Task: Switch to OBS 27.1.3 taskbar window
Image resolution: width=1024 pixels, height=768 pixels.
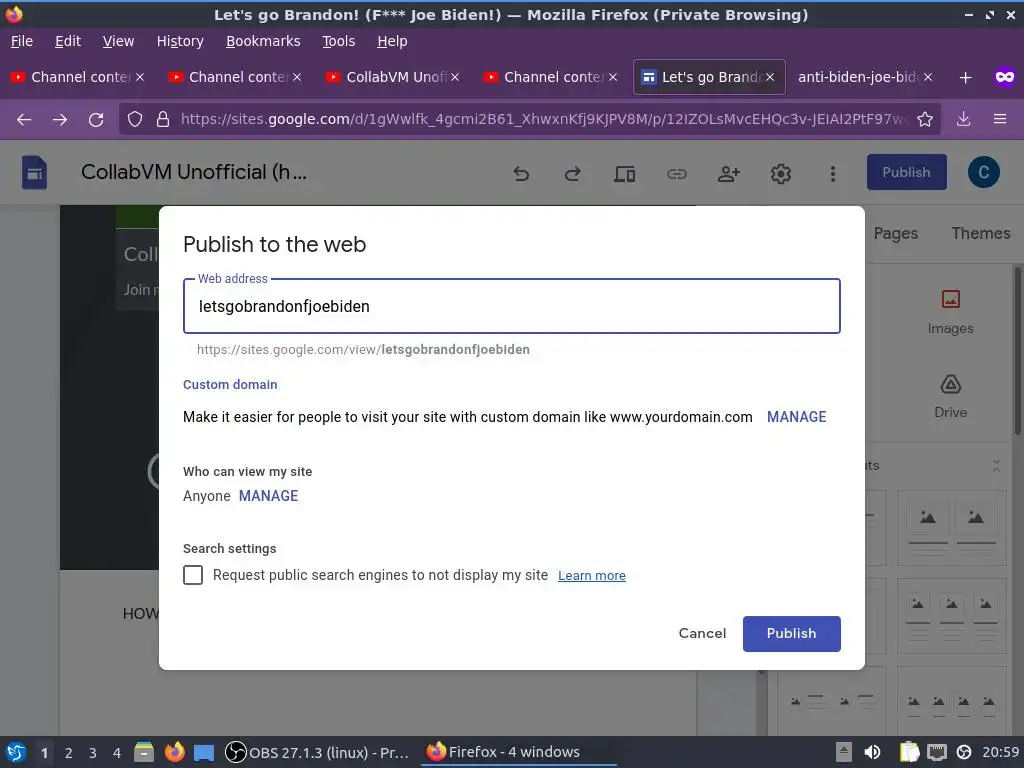Action: point(317,752)
